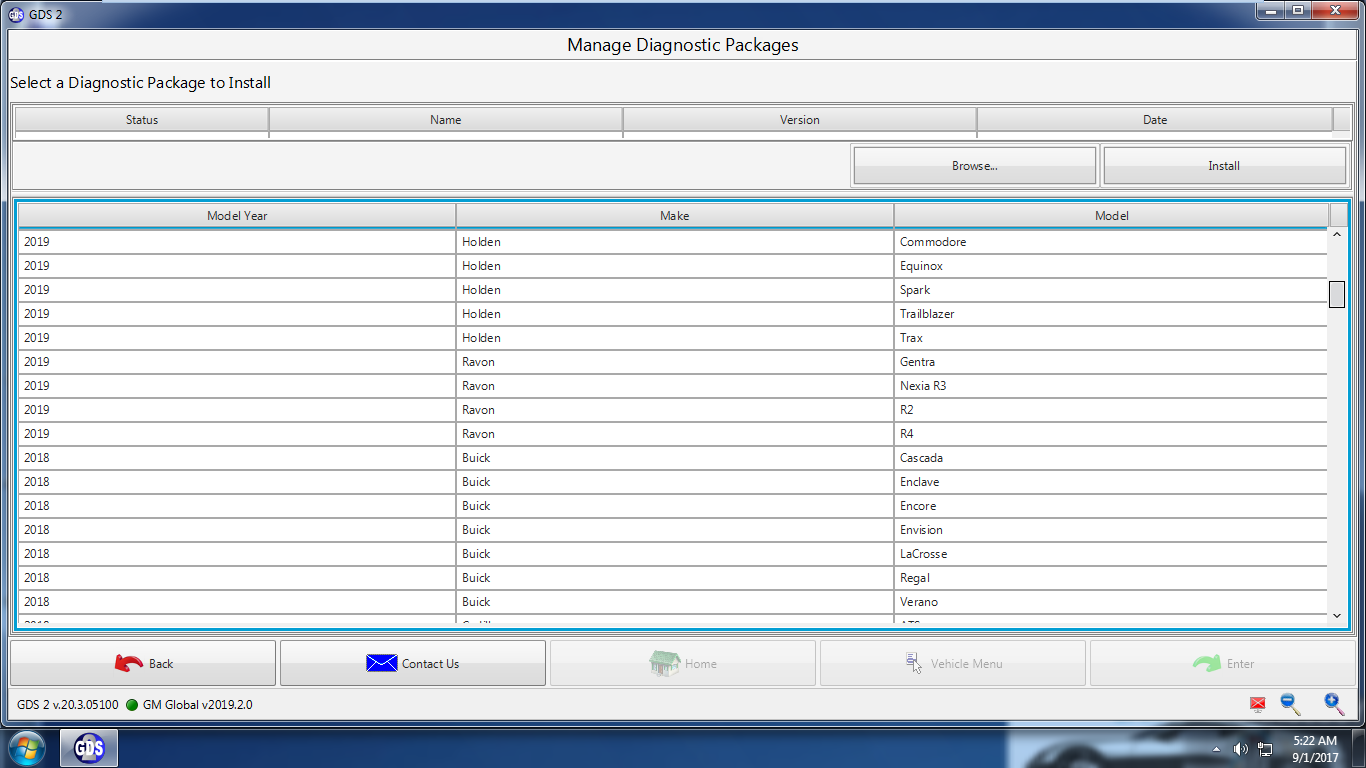Select the Holden Equinox row

(673, 266)
